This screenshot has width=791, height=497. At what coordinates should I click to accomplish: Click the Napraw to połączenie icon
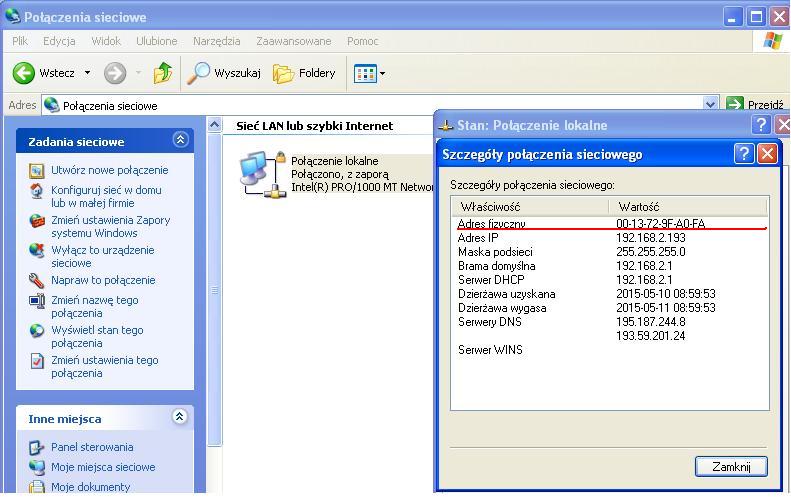(37, 281)
